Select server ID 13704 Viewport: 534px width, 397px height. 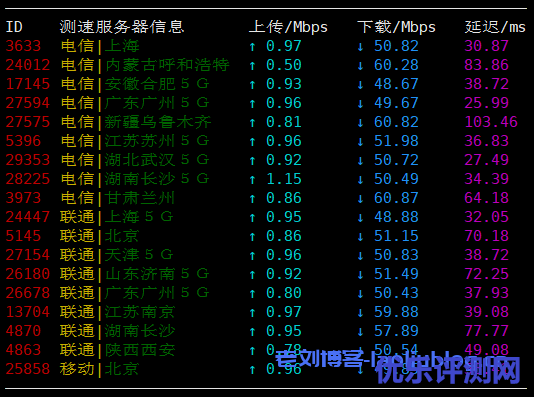click(28, 312)
